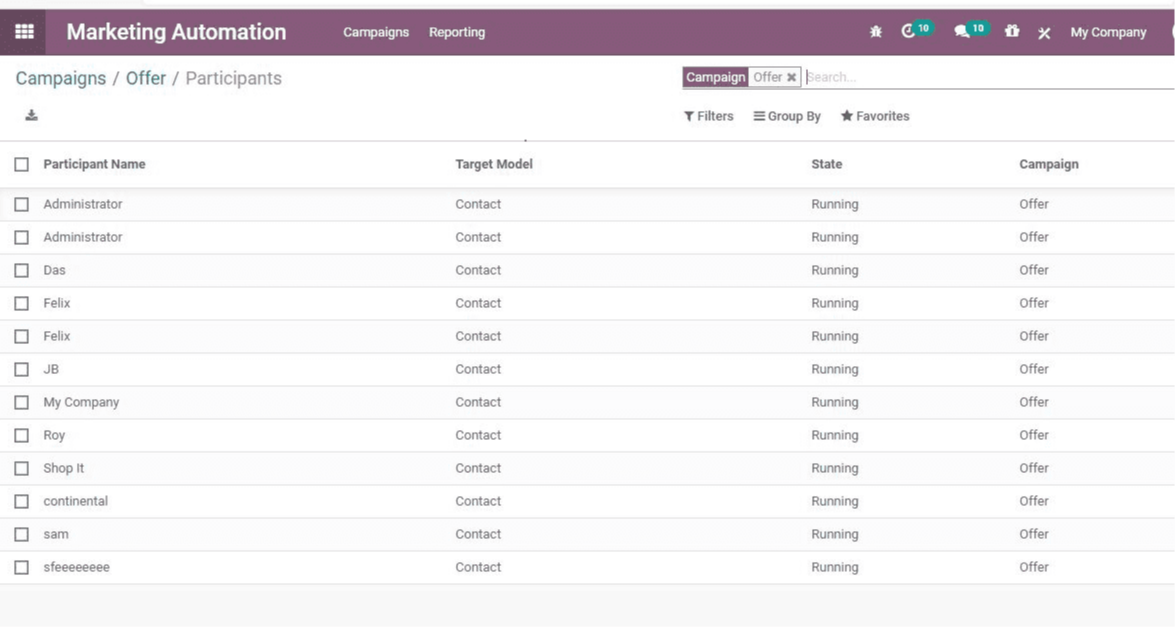Image resolution: width=1175 pixels, height=627 pixels.
Task: Navigate to Offer breadcrumb link
Action: pos(146,78)
